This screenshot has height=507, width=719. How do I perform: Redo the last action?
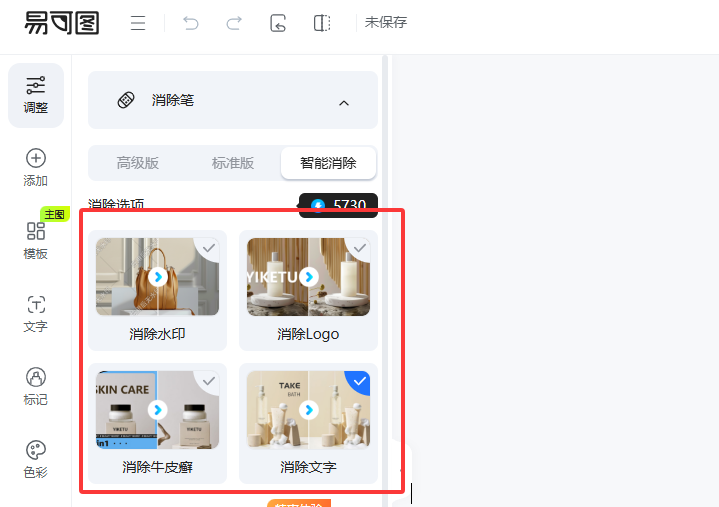point(234,23)
